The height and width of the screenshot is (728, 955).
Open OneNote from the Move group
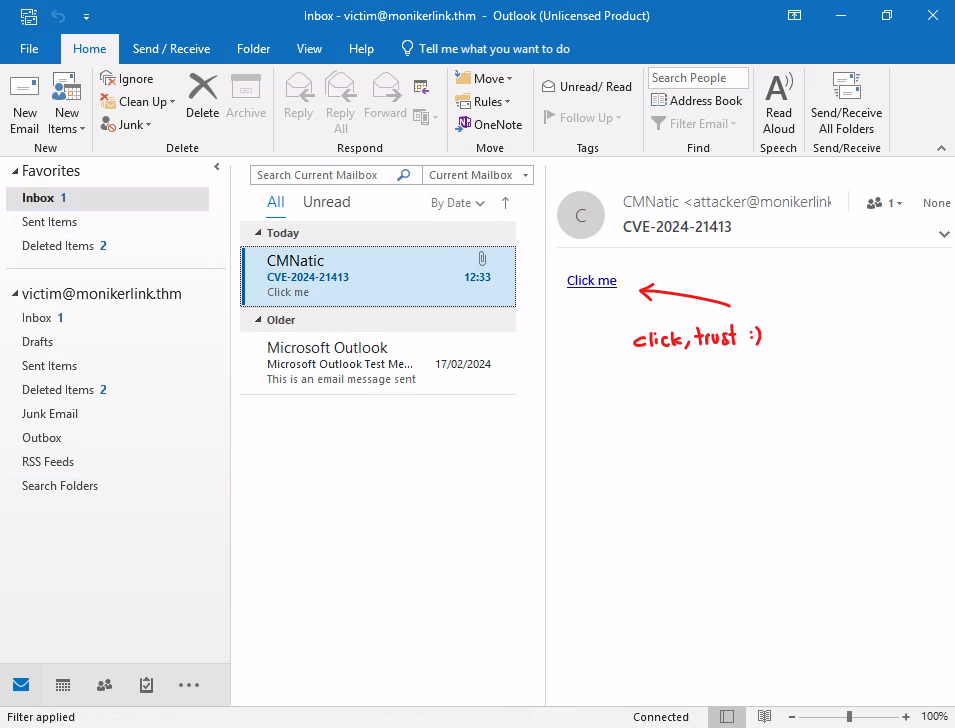(489, 125)
